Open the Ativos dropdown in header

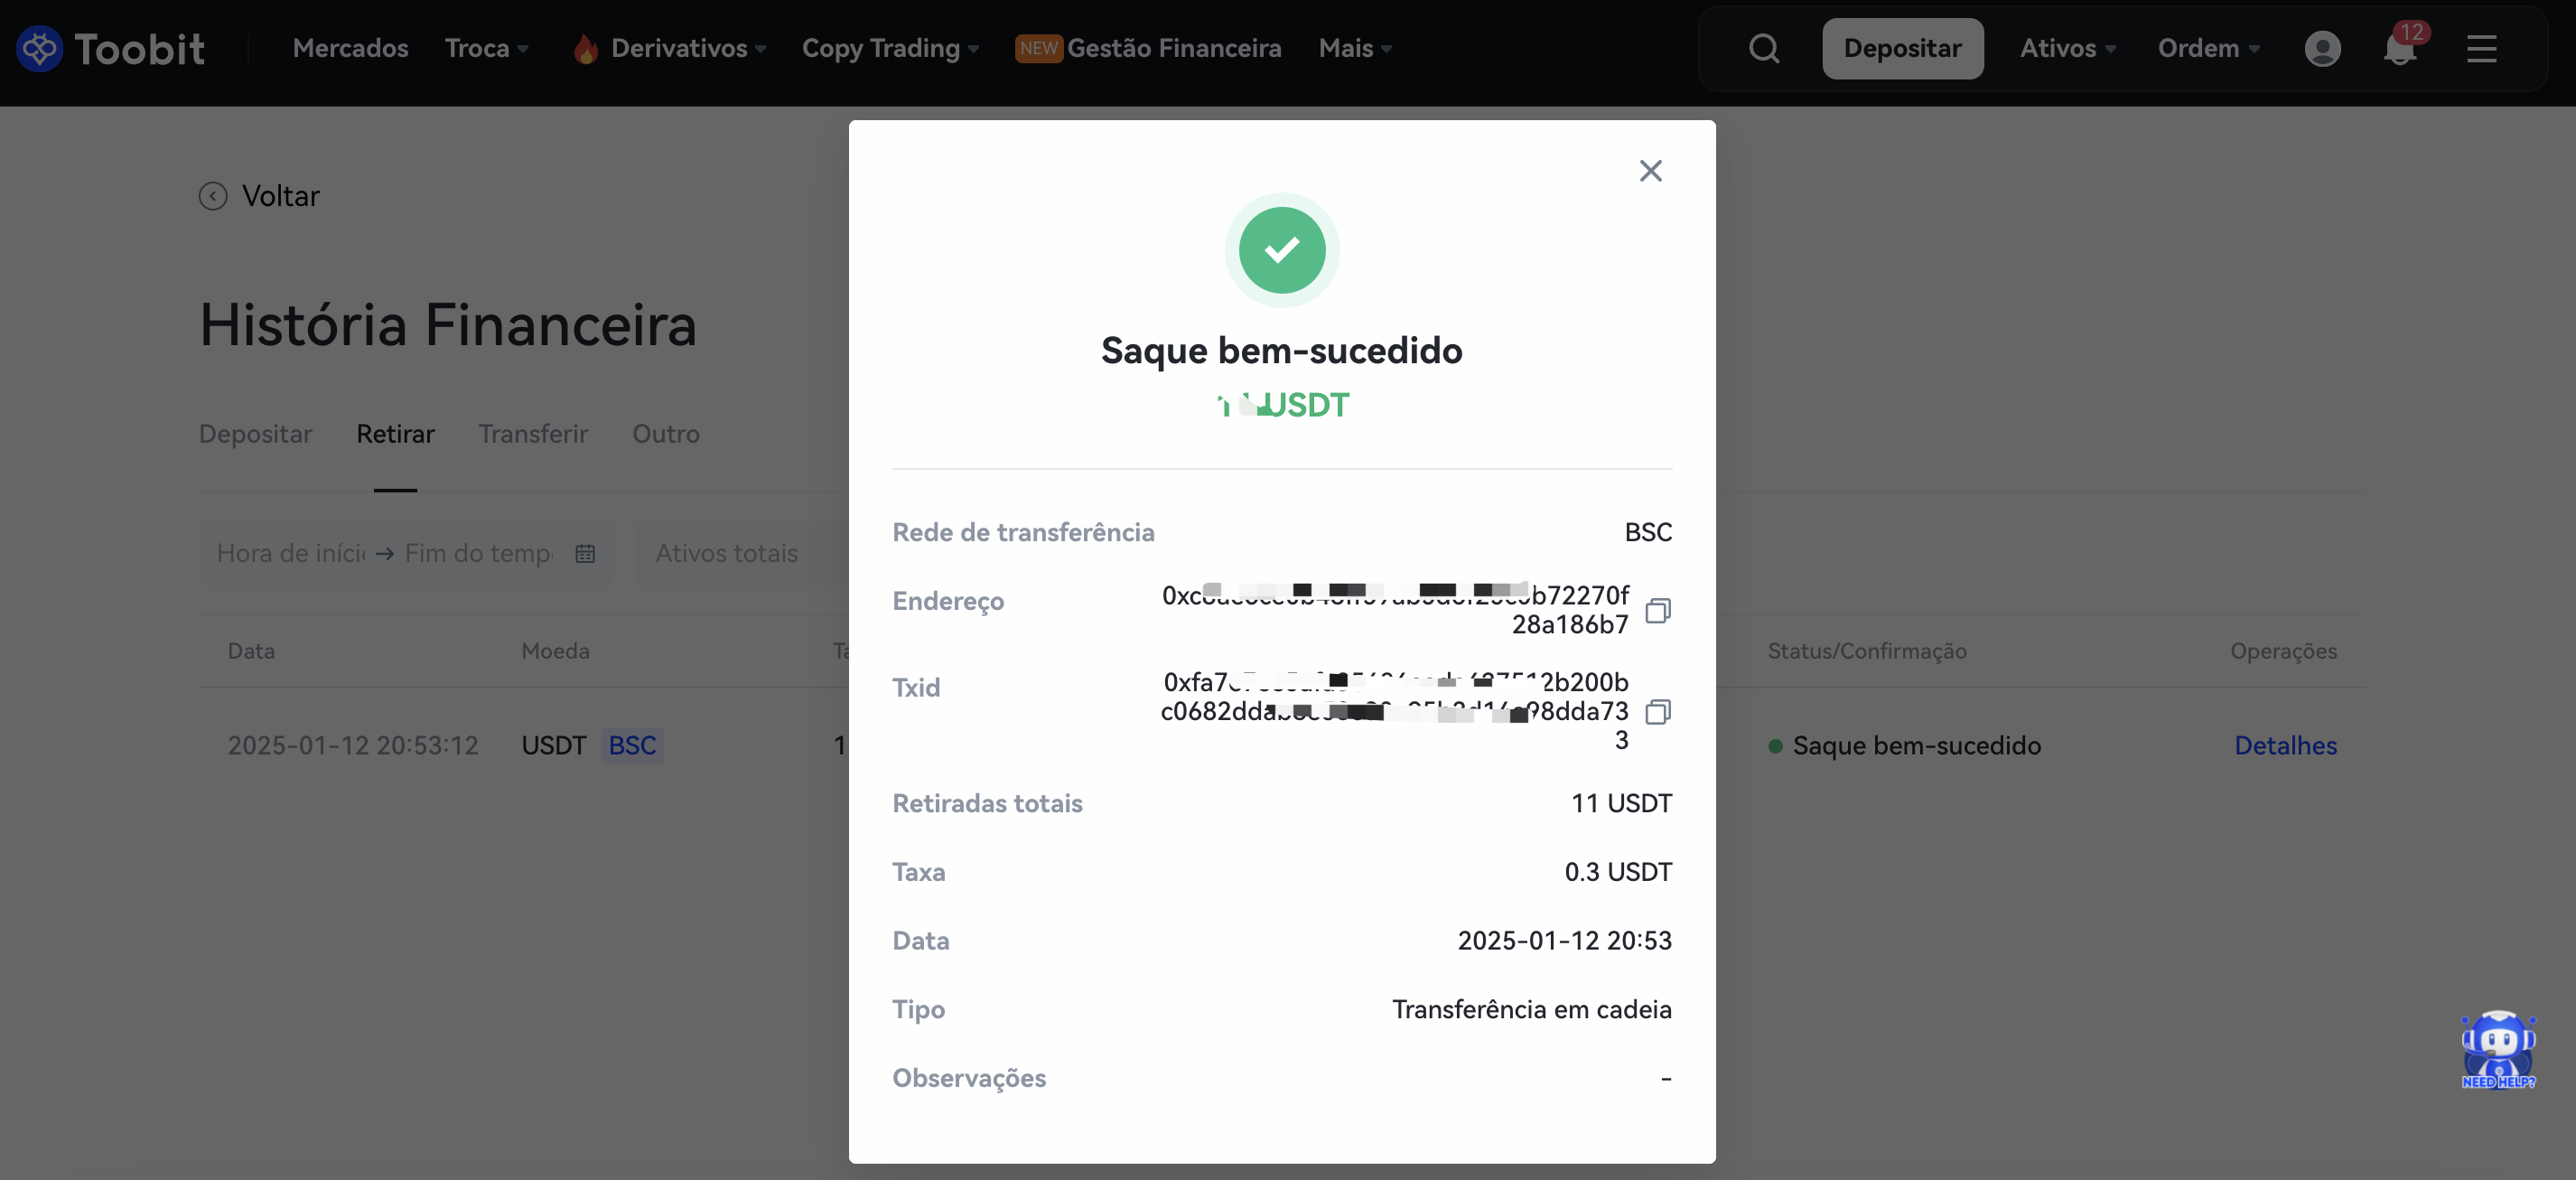coord(2067,48)
